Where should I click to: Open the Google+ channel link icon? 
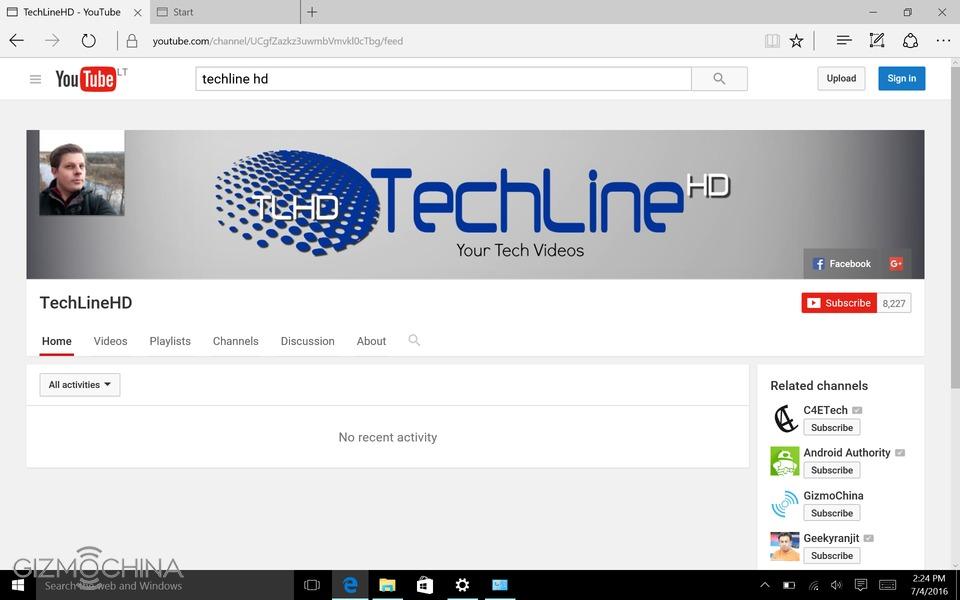click(x=896, y=264)
